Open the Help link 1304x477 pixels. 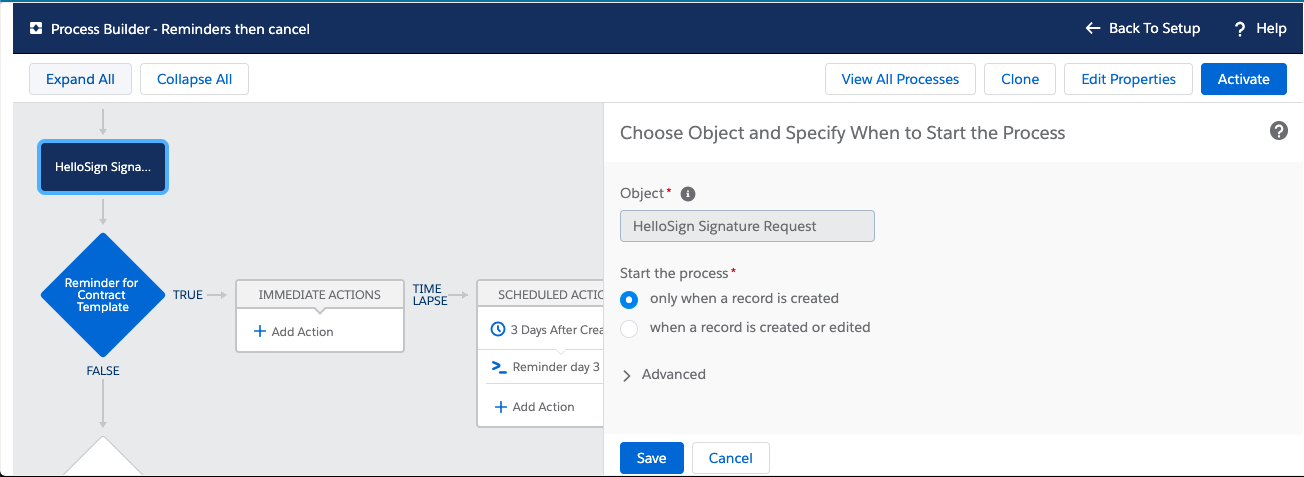click(x=1260, y=28)
